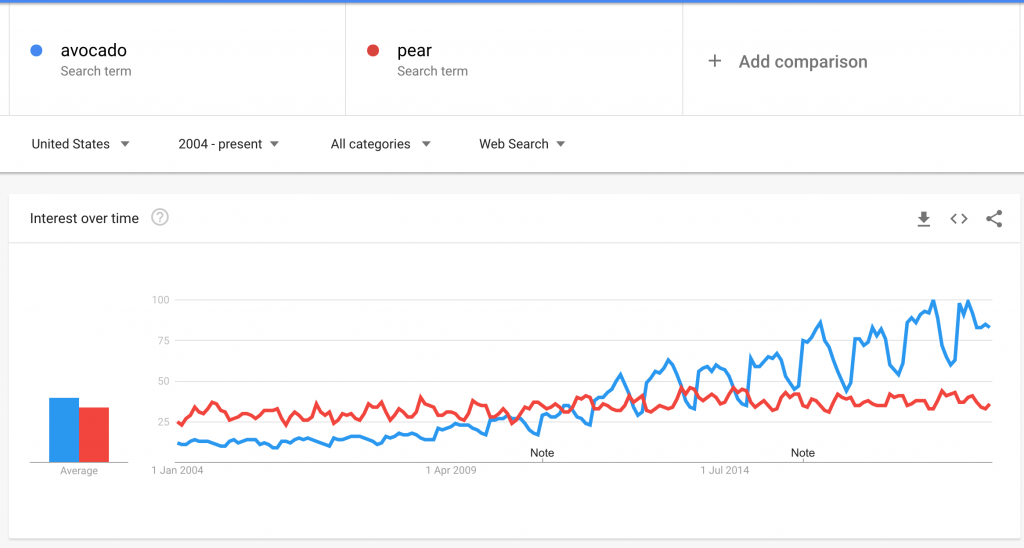Edit the pear search term

click(414, 51)
